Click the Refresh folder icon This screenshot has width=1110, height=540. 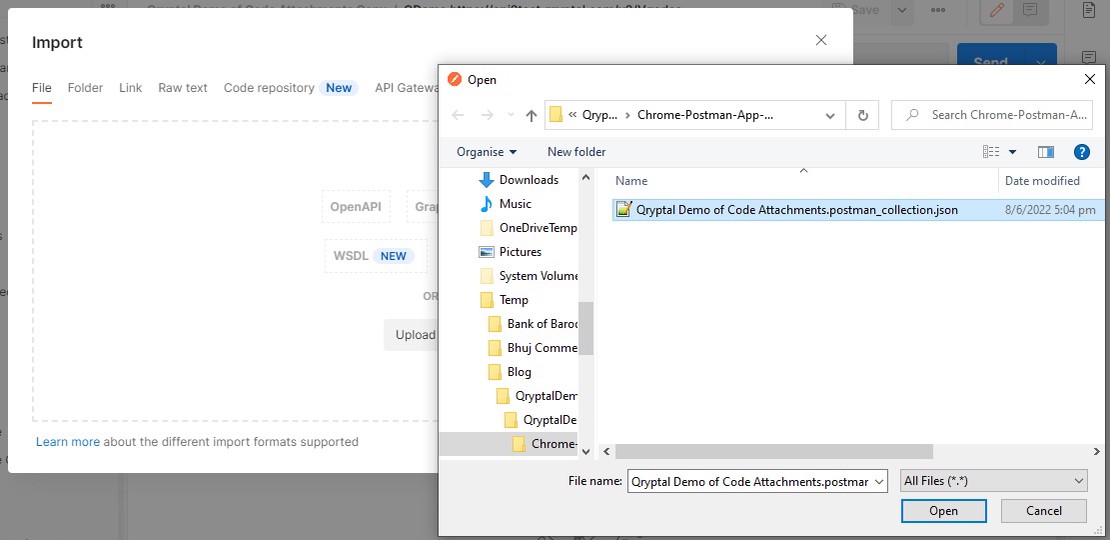(x=862, y=115)
